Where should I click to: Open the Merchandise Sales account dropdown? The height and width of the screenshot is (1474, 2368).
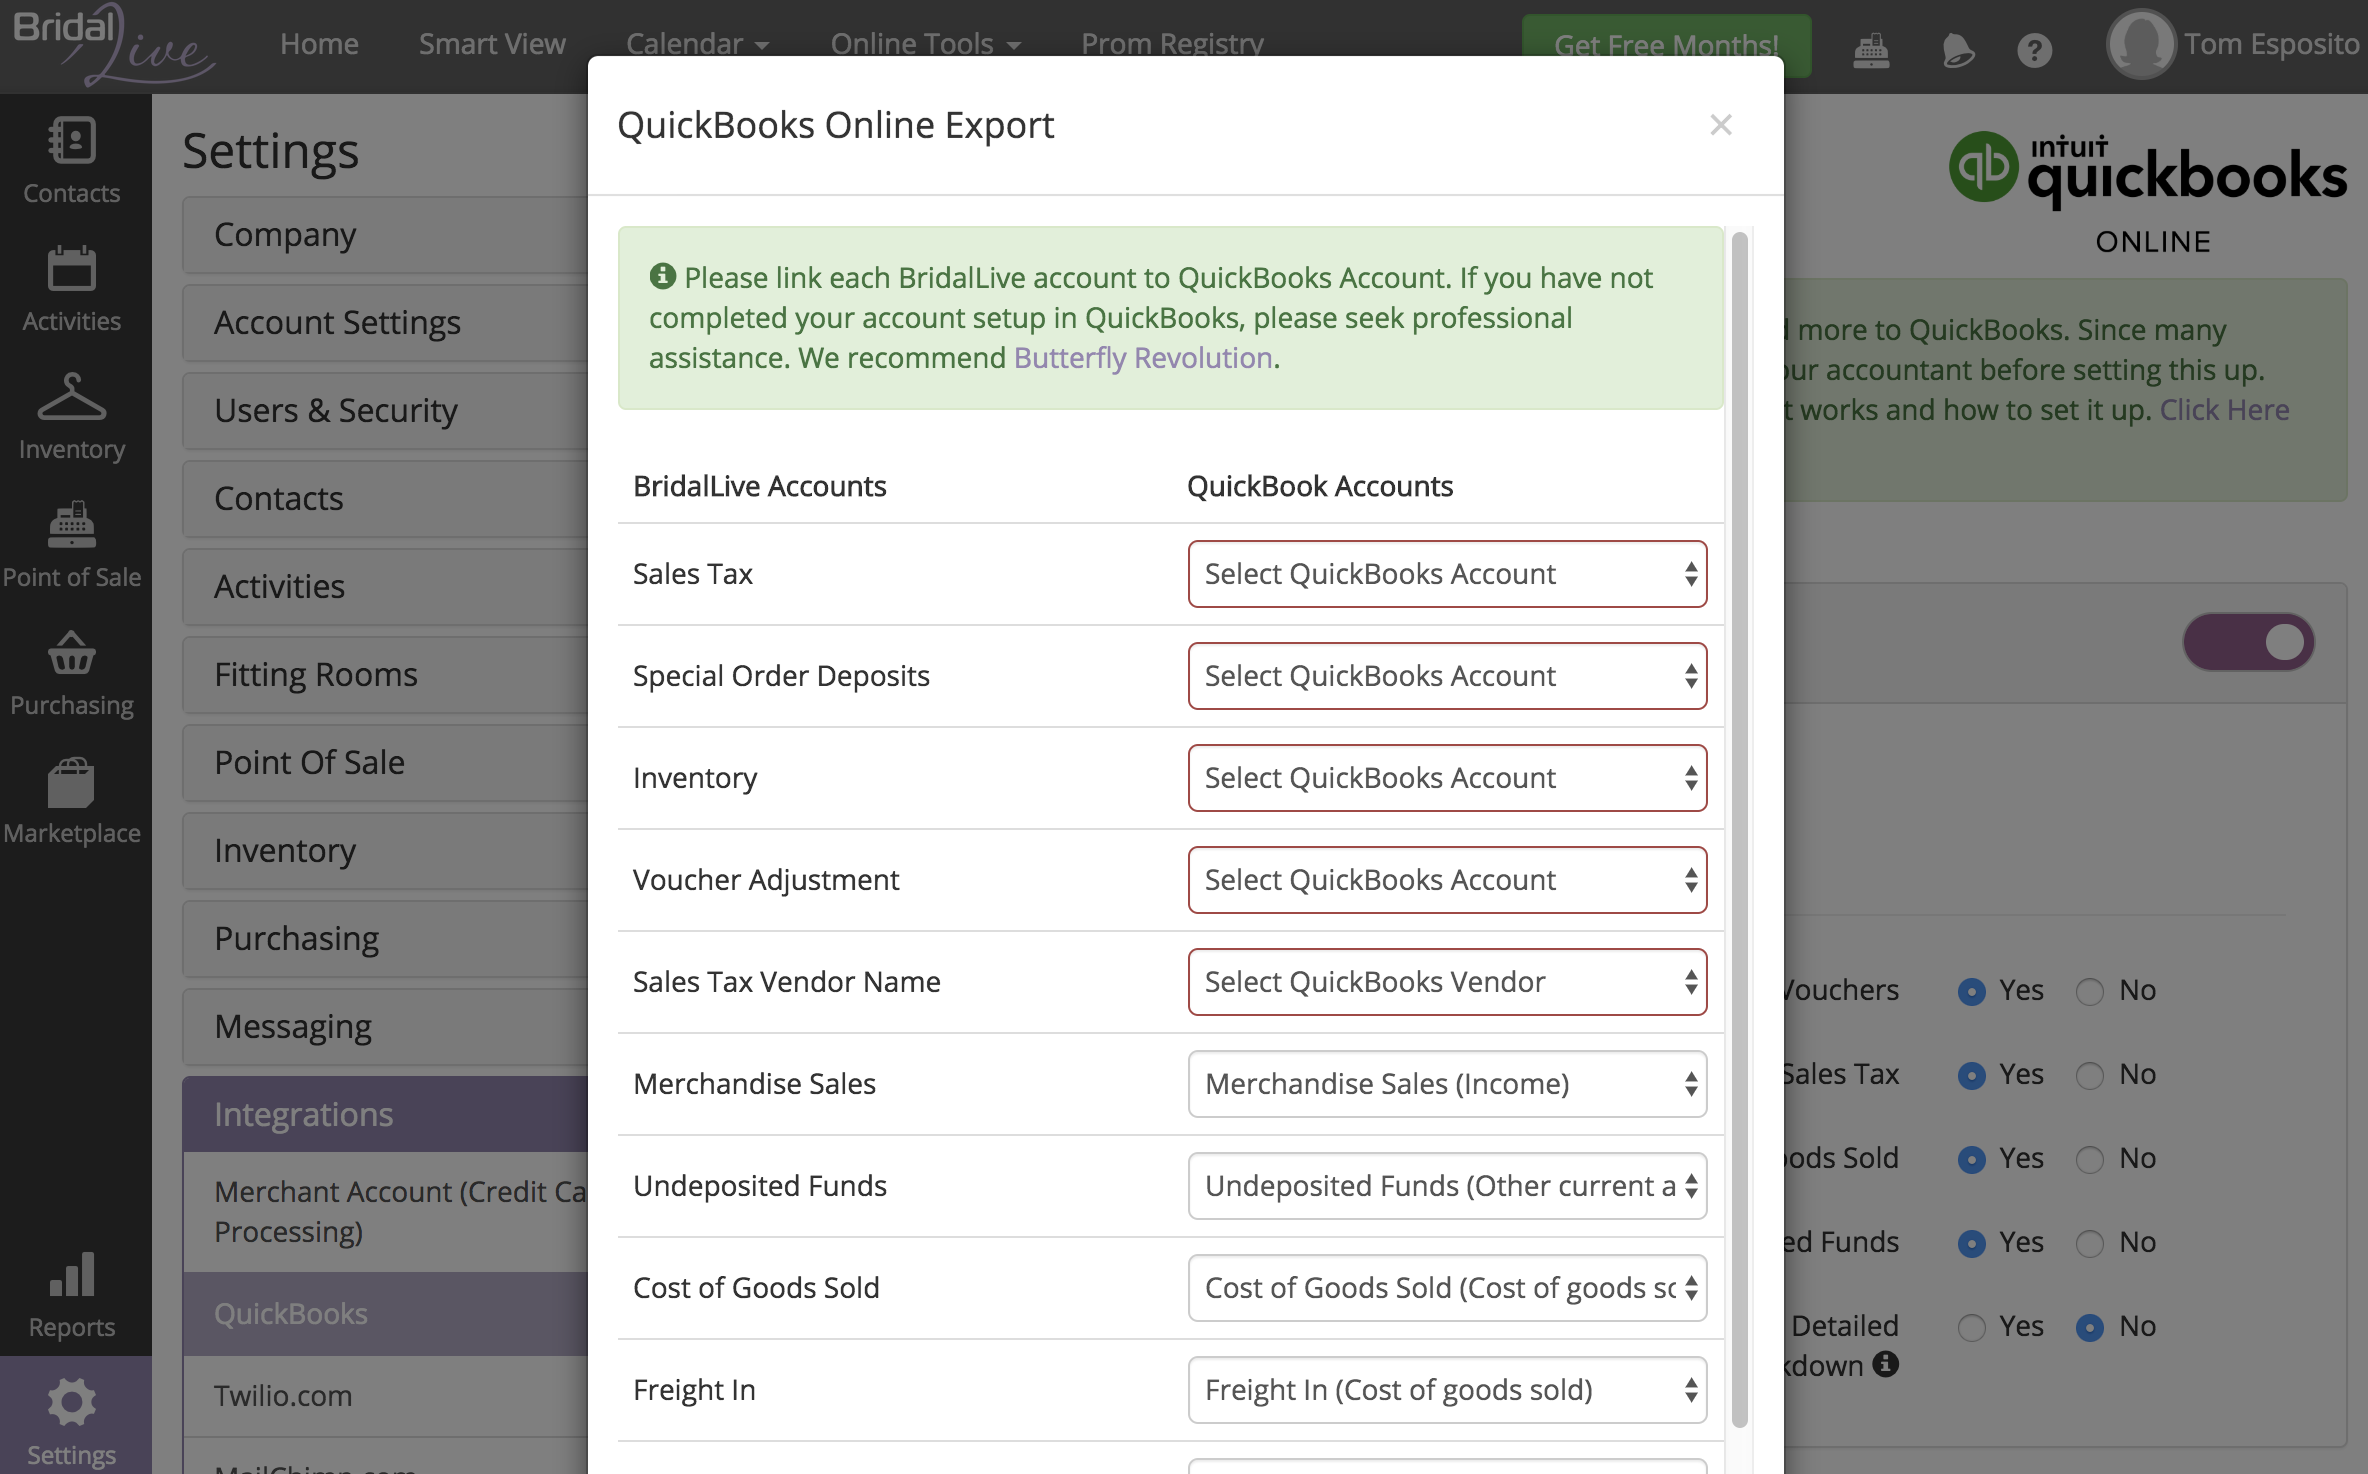[1446, 1084]
